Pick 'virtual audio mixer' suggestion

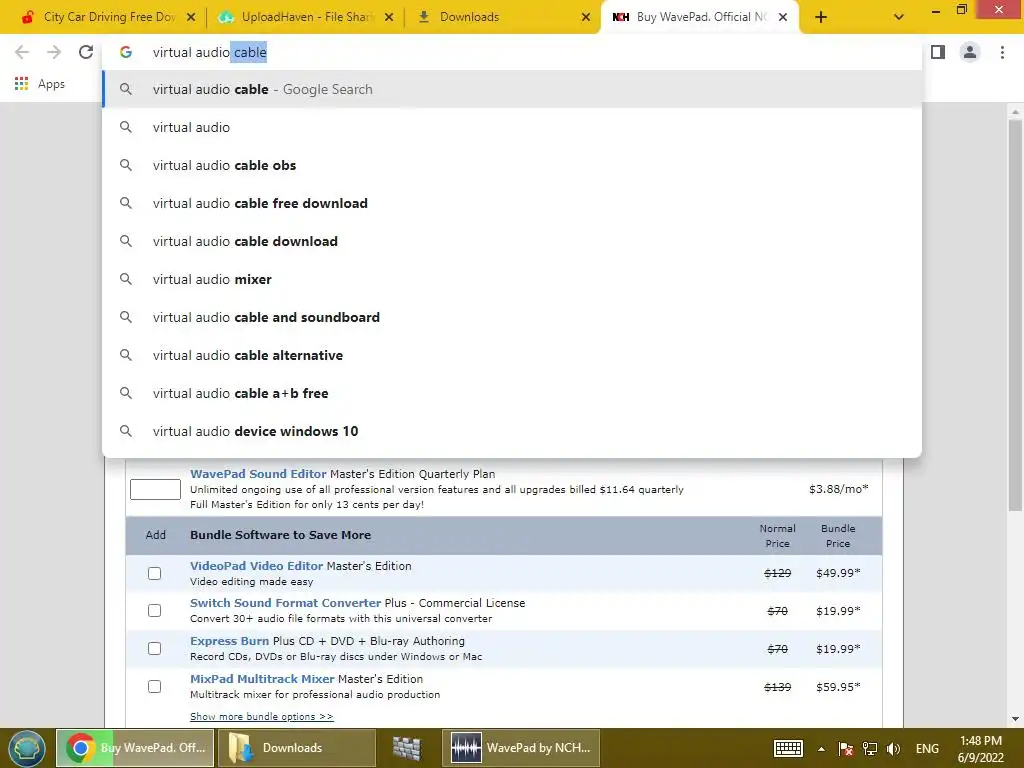click(x=512, y=279)
